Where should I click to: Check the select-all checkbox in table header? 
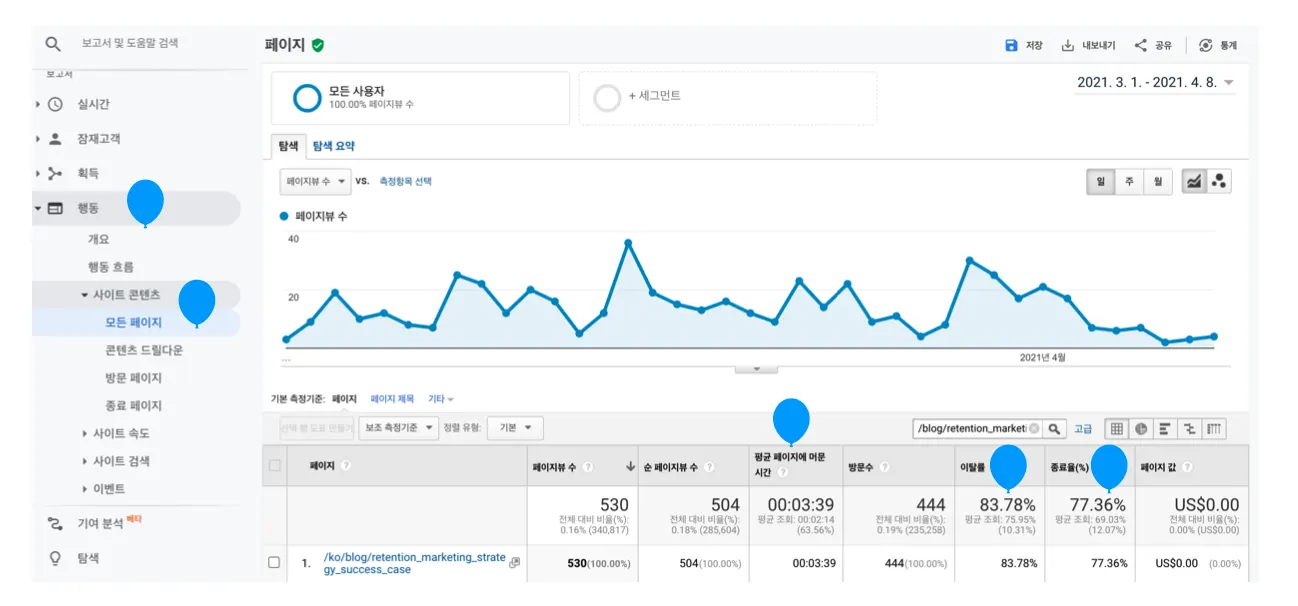pos(275,466)
